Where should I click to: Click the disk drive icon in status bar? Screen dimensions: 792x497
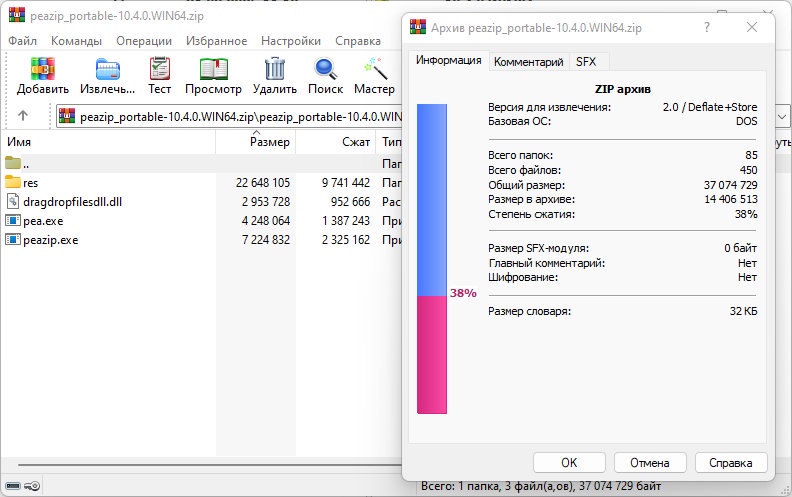(13, 486)
